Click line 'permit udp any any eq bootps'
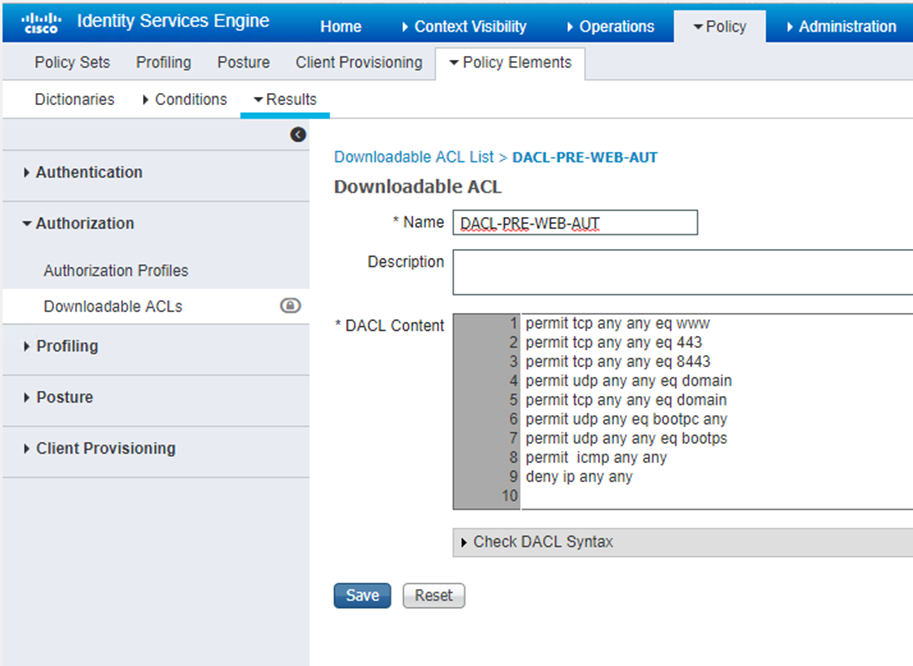The height and width of the screenshot is (666, 913). 626,438
